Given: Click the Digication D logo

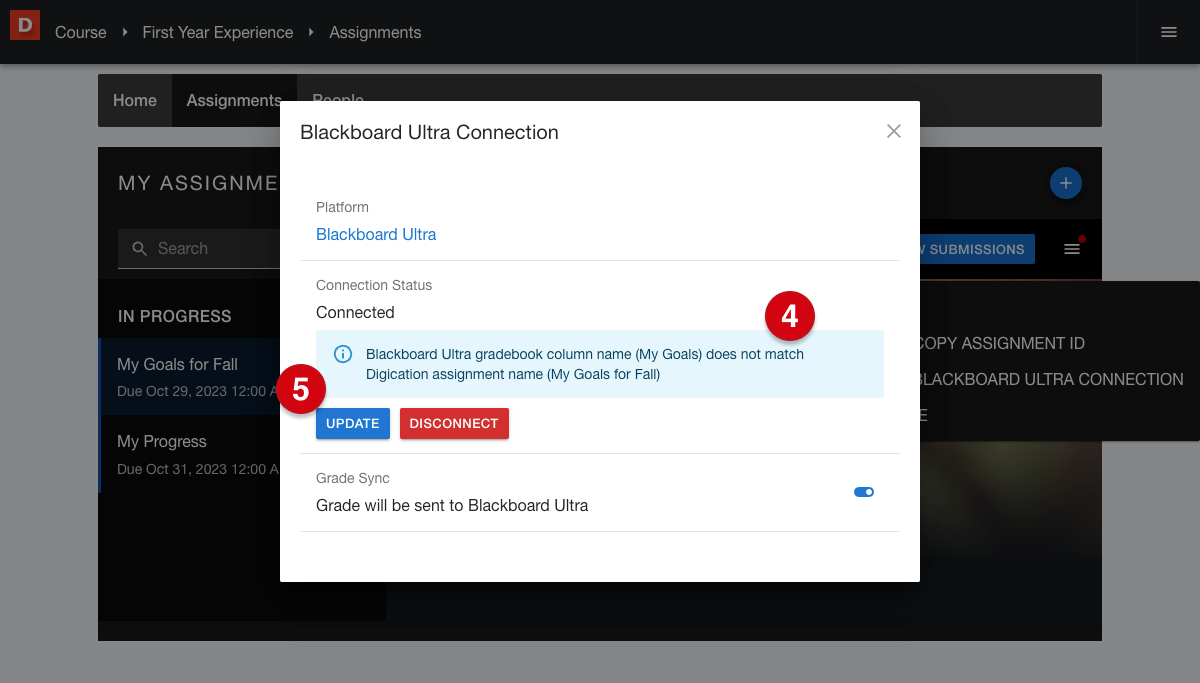Looking at the screenshot, I should (x=25, y=24).
